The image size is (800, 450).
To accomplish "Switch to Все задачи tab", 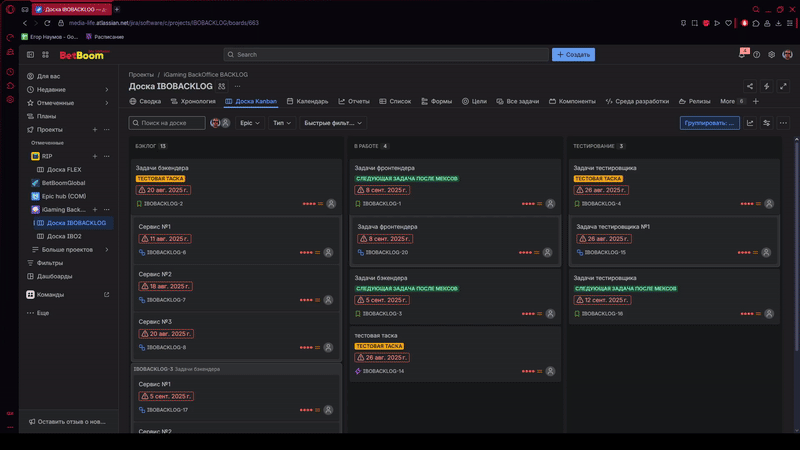I will [517, 102].
